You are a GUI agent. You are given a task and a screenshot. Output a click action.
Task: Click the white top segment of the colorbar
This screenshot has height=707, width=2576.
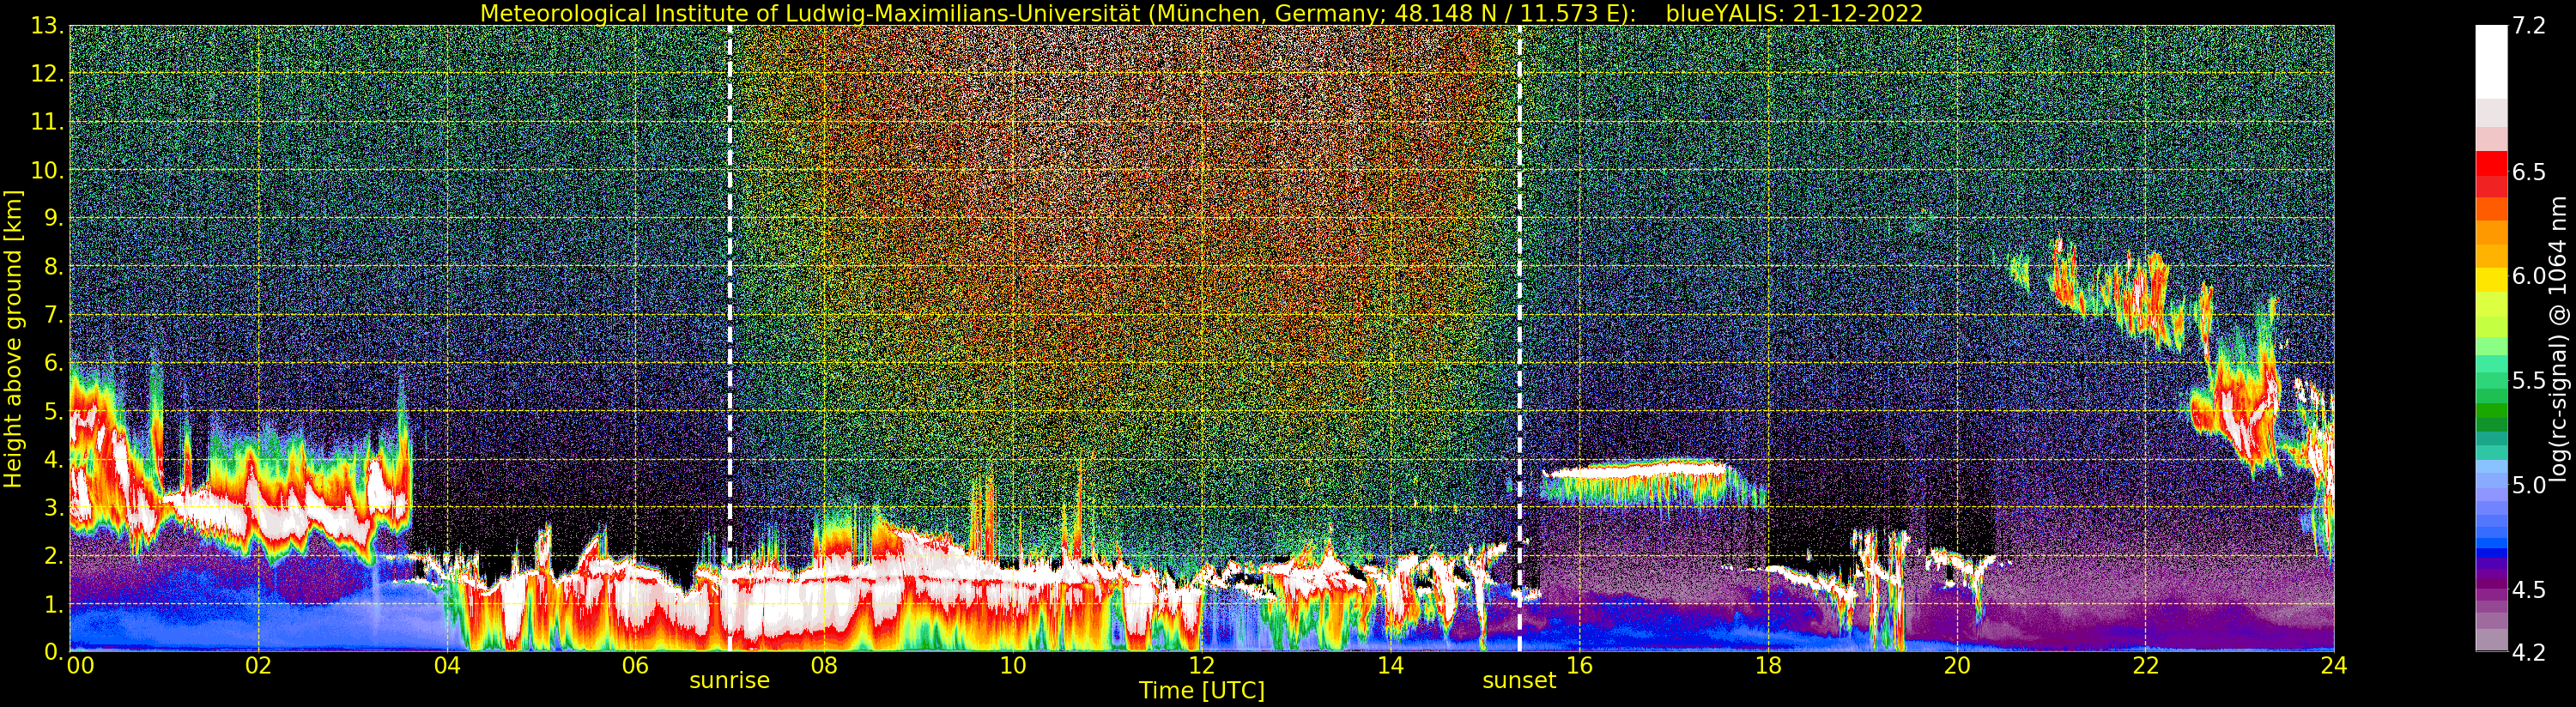click(2491, 62)
